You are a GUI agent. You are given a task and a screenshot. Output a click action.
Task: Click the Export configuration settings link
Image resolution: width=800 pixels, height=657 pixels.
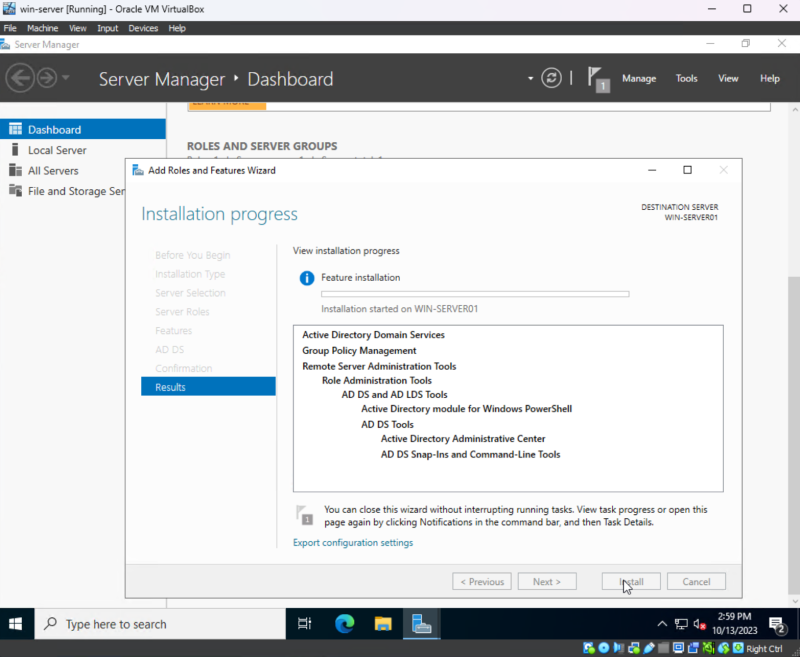tap(352, 543)
